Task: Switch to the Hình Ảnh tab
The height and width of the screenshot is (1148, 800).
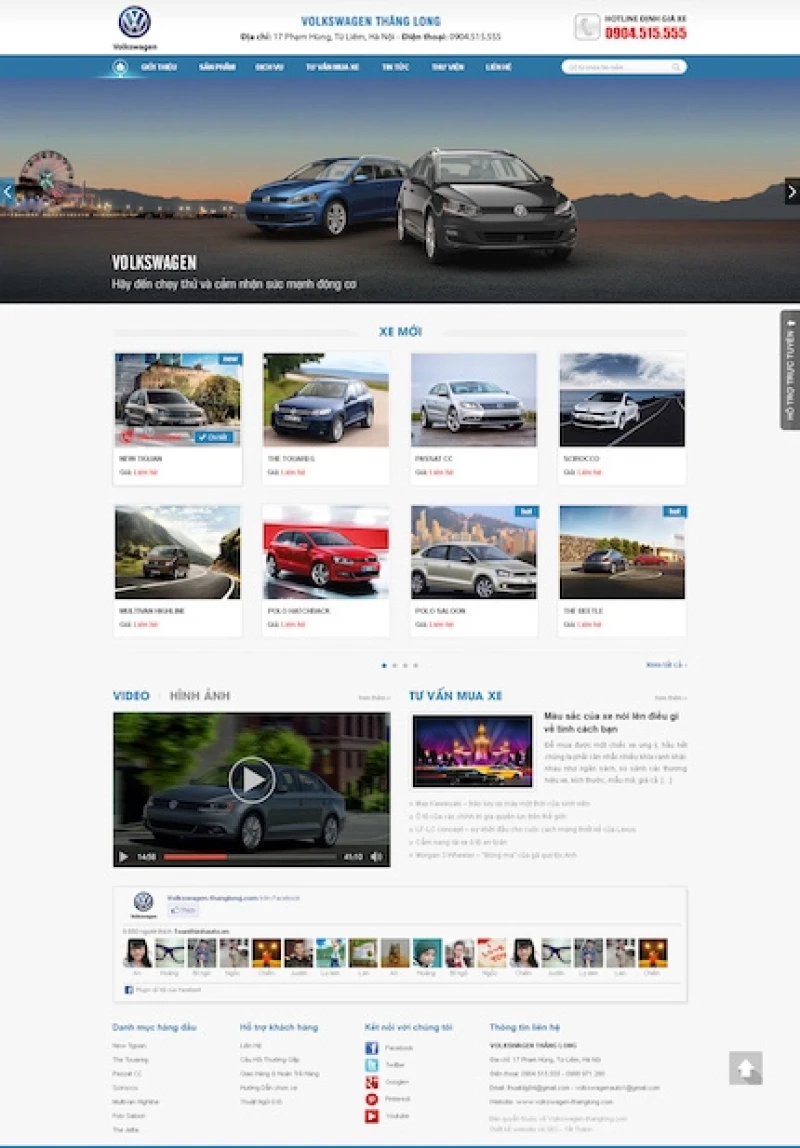Action: point(199,696)
